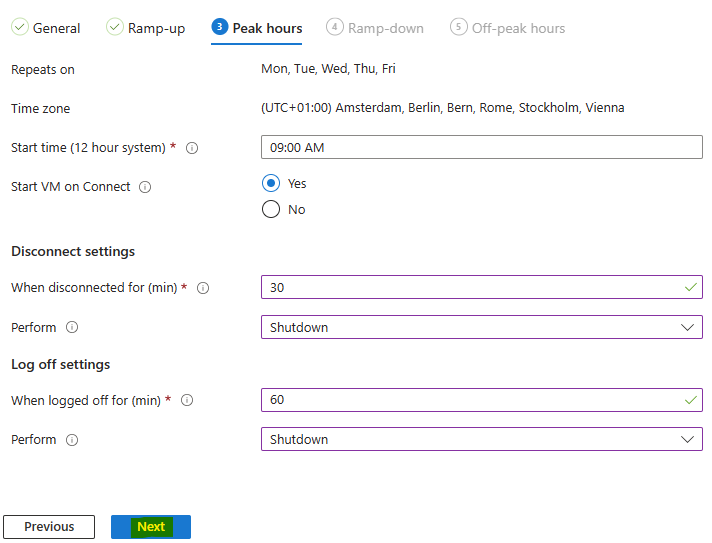Click the info icon beside Start VM on Connect

pos(145,187)
